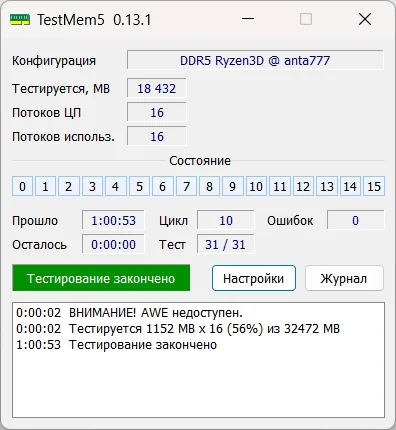
Task: Click the tested memory value 18 432
Action: tap(157, 88)
